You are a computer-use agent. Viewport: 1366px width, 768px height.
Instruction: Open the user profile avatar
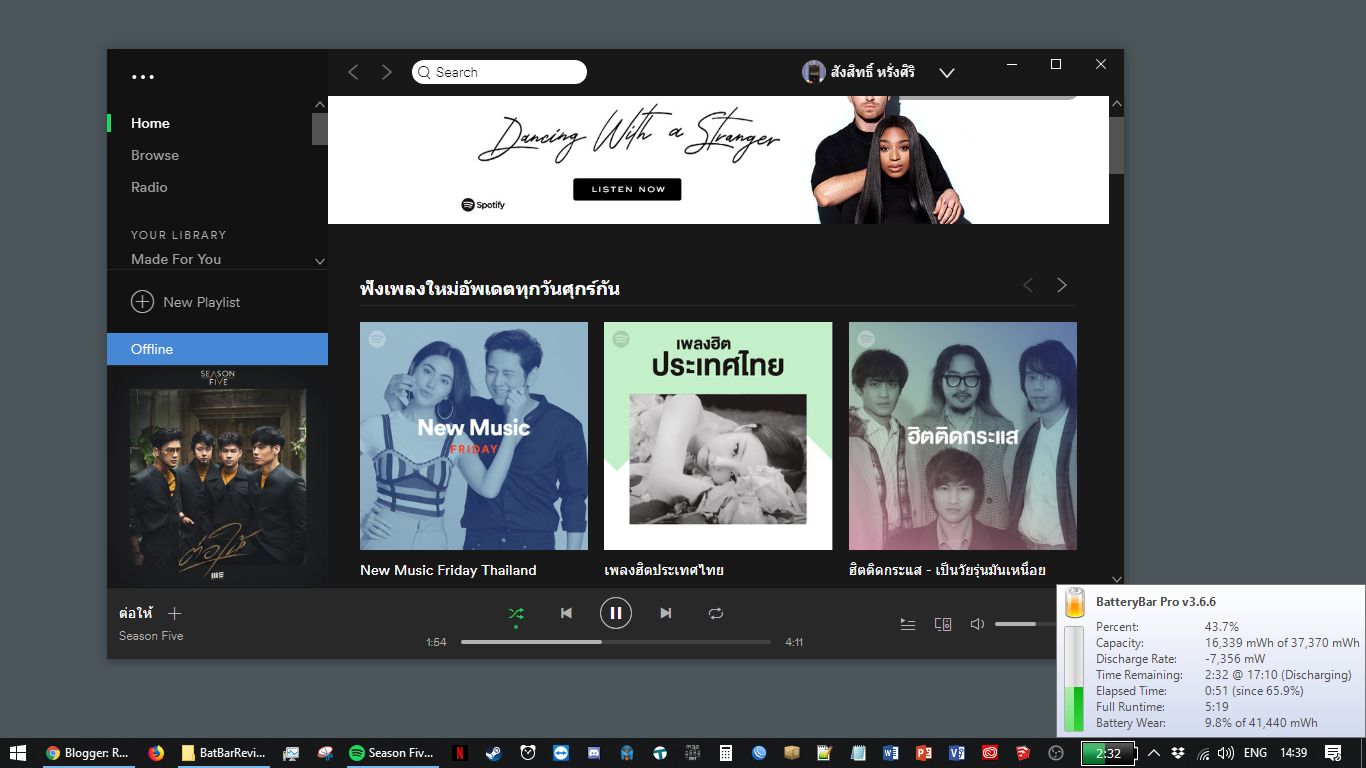pos(814,72)
